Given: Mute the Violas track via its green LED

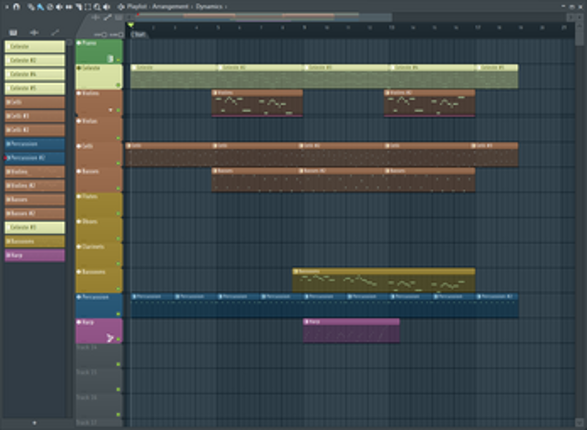Looking at the screenshot, I should [118, 138].
